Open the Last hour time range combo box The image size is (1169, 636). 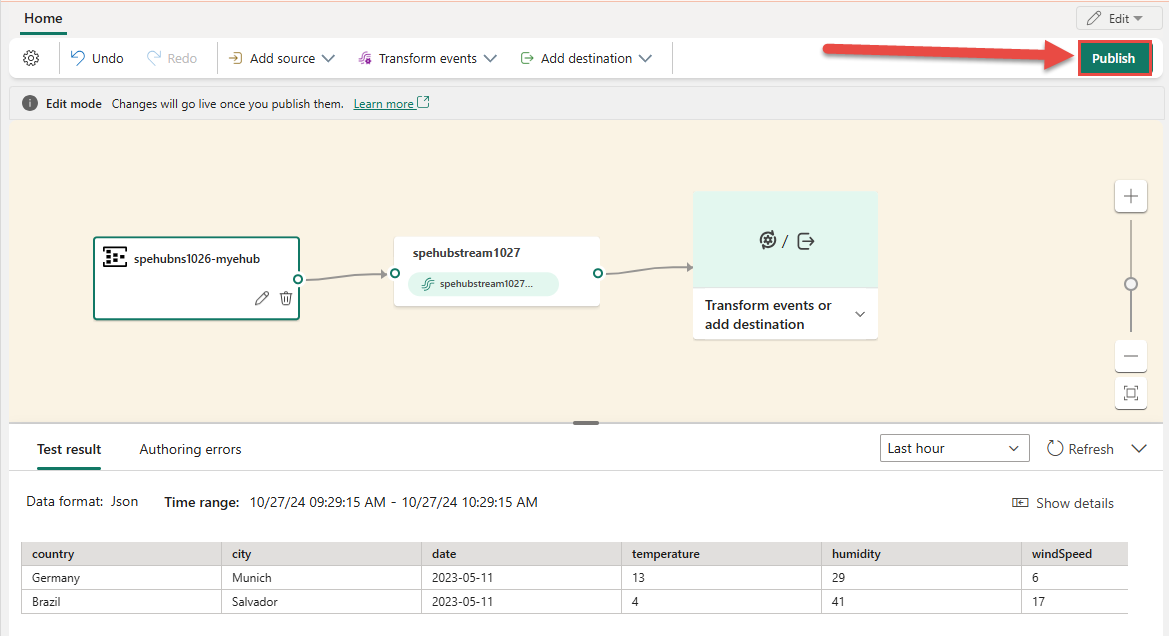click(x=954, y=448)
